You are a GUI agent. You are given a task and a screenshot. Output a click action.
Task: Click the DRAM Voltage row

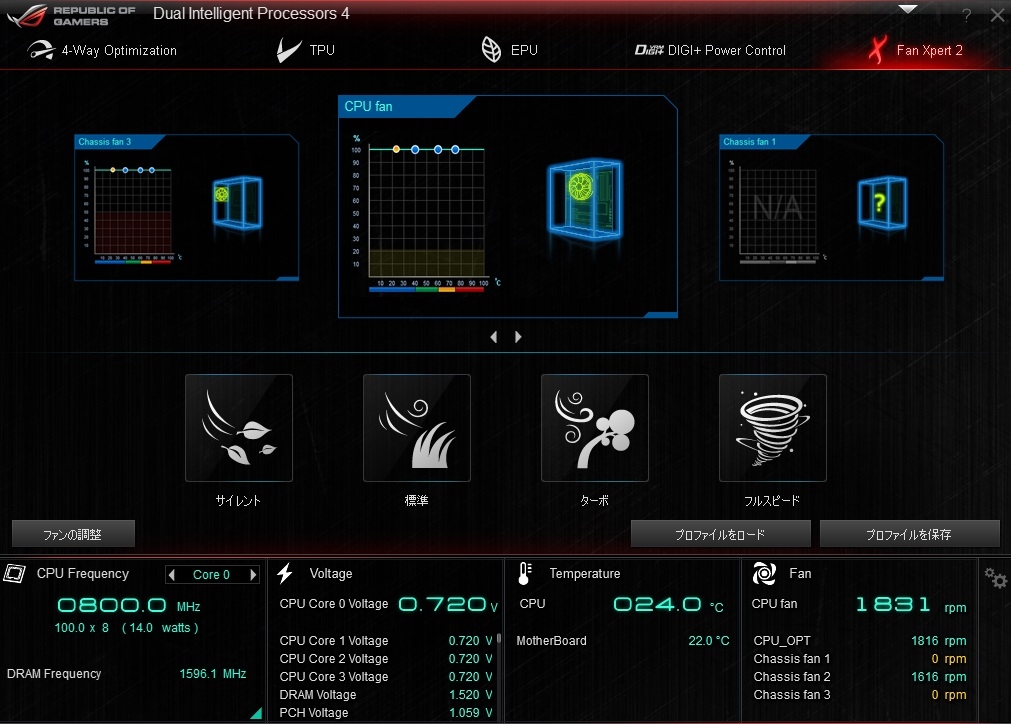pyautogui.click(x=386, y=695)
